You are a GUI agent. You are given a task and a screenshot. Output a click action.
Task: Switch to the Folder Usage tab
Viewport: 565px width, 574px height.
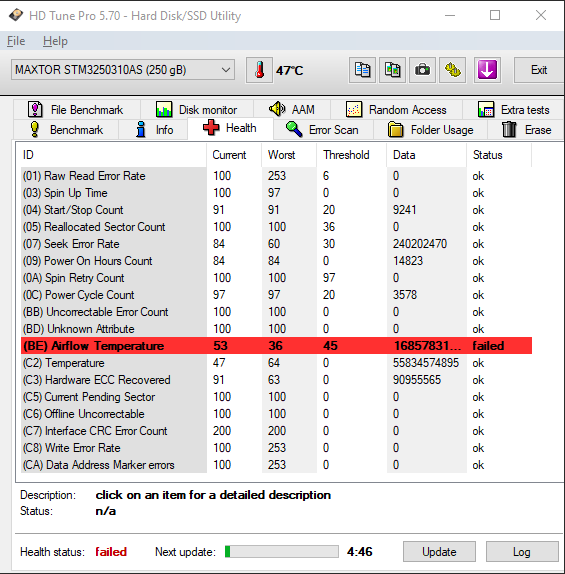point(431,130)
